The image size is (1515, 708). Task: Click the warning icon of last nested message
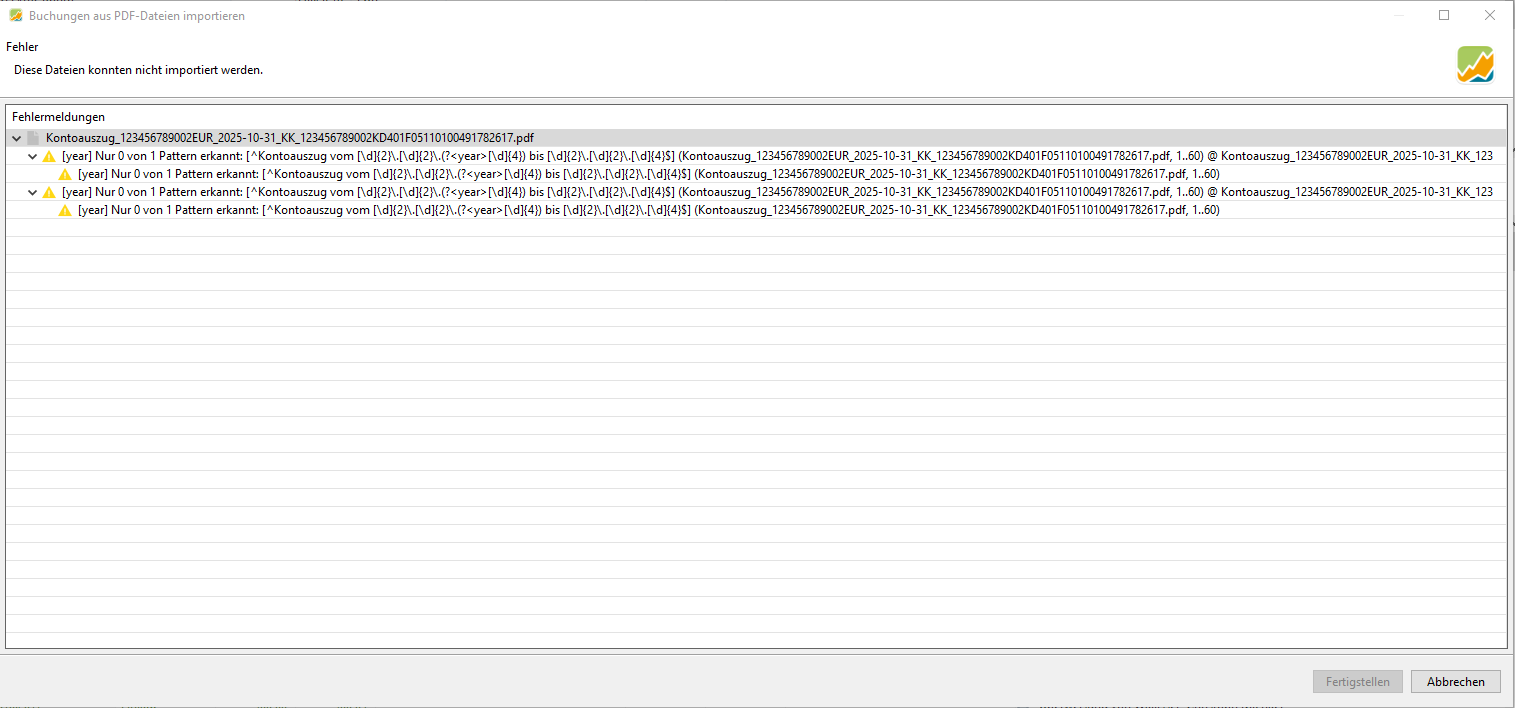click(x=65, y=210)
